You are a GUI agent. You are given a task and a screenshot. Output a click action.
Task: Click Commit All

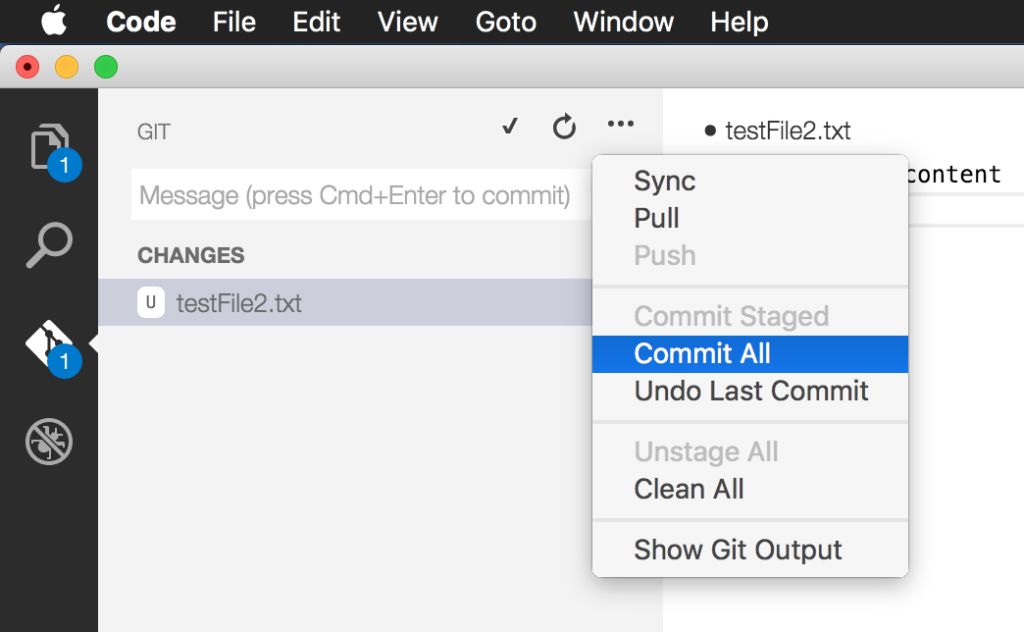coord(701,353)
